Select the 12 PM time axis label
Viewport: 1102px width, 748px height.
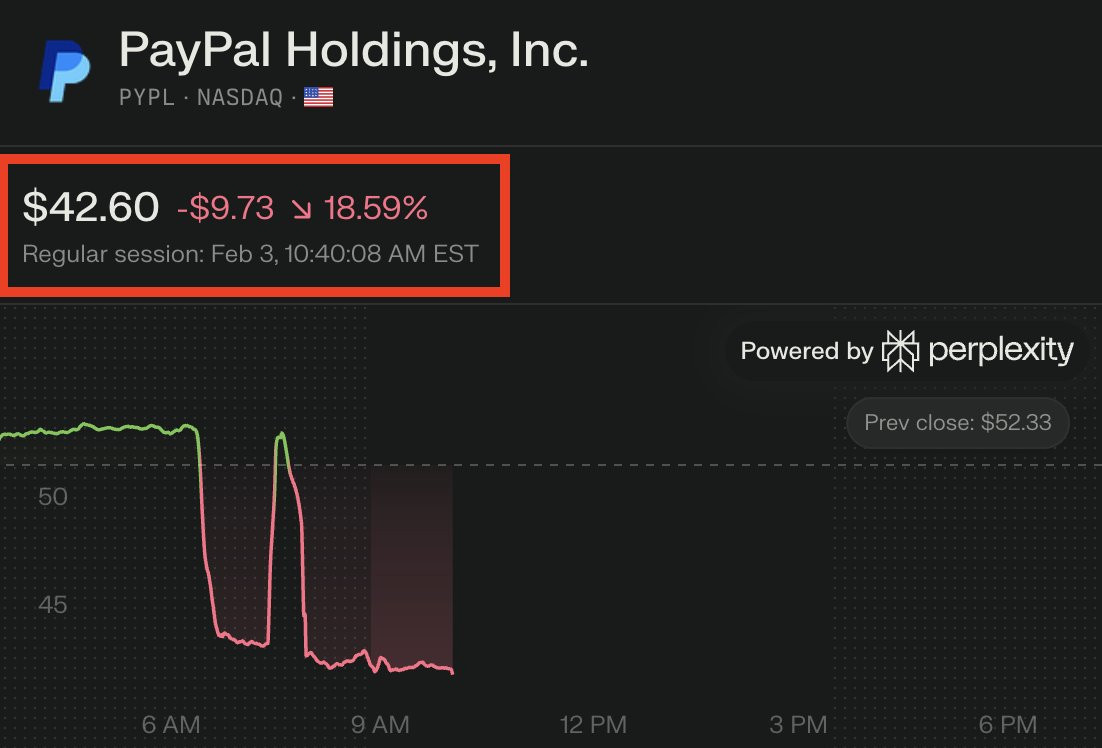(594, 725)
